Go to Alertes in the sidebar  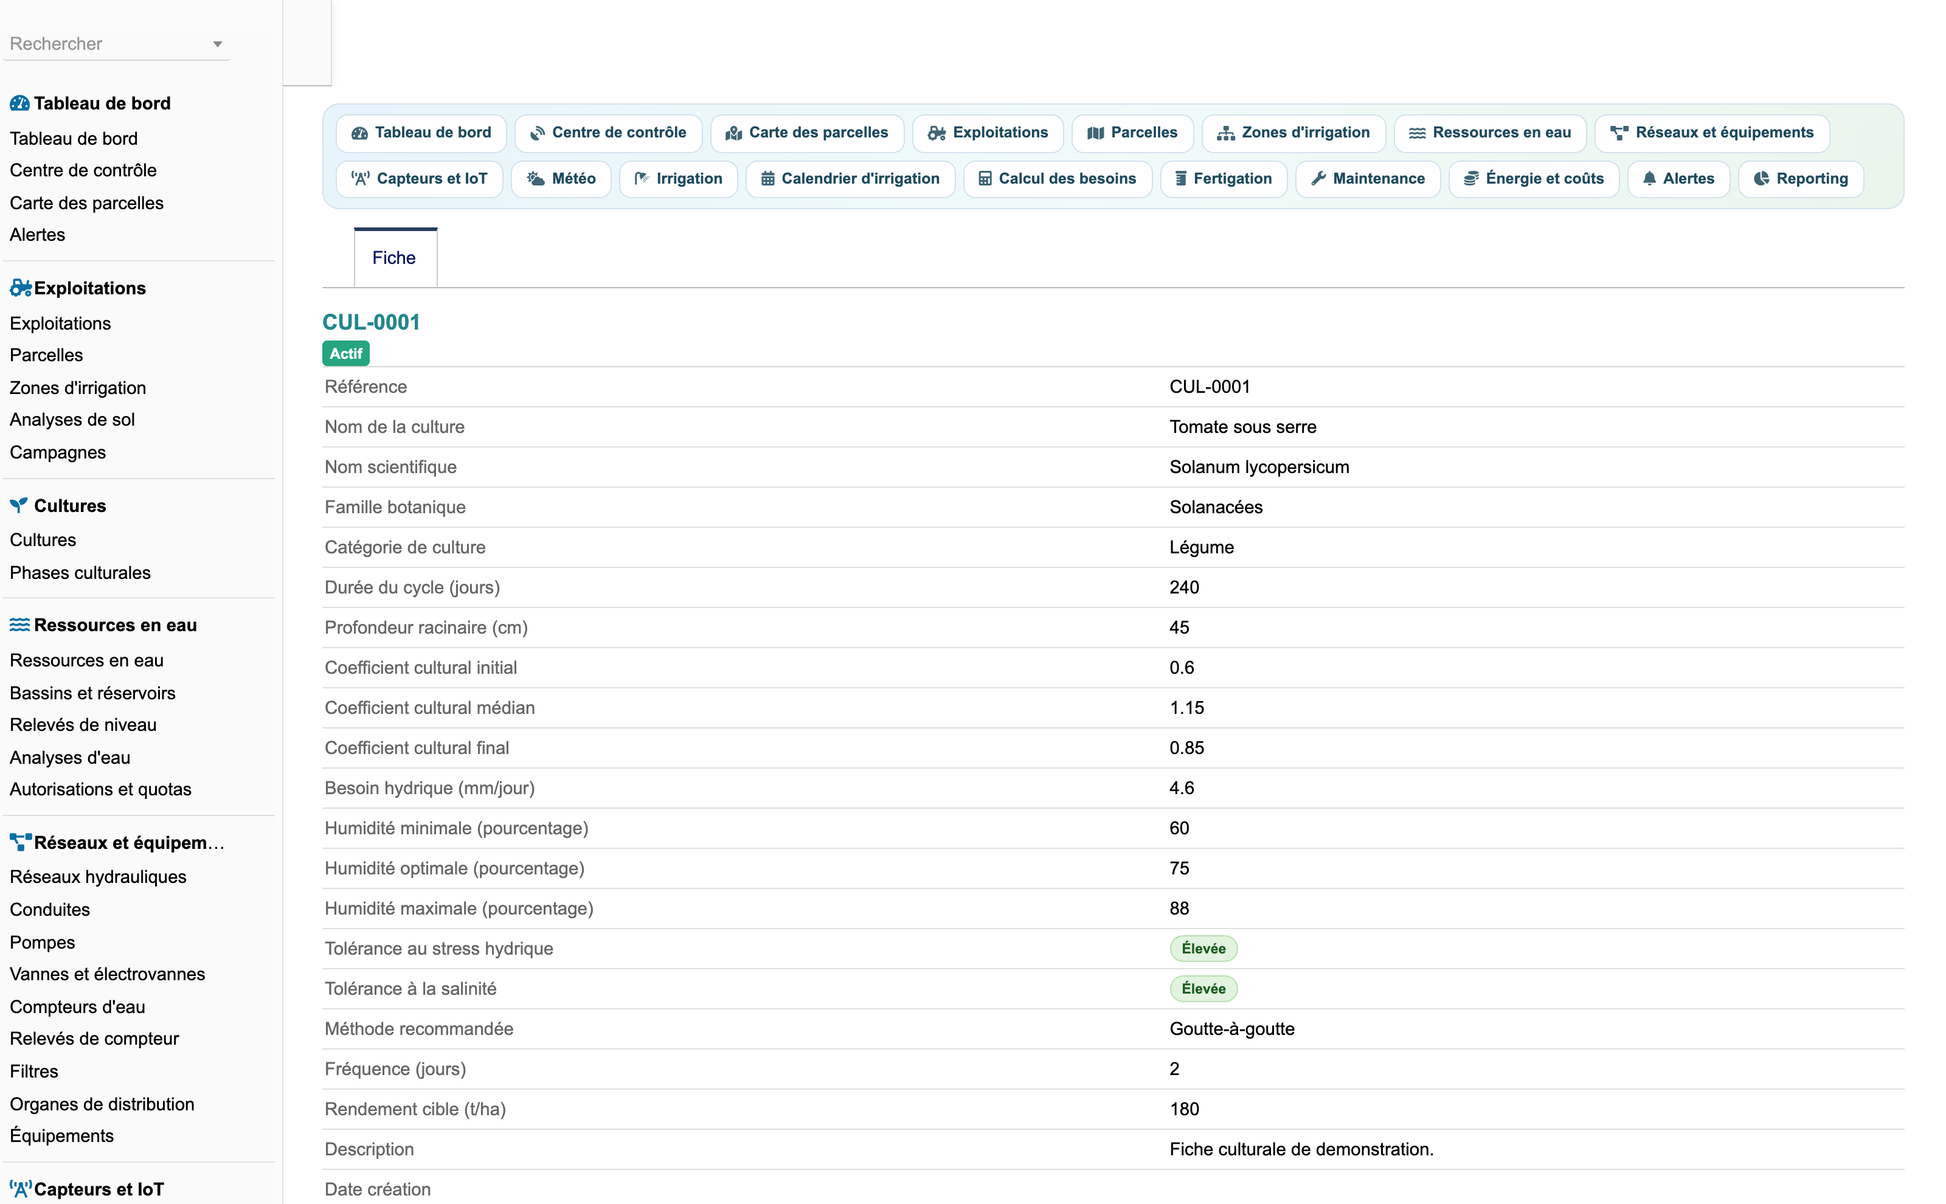point(37,235)
